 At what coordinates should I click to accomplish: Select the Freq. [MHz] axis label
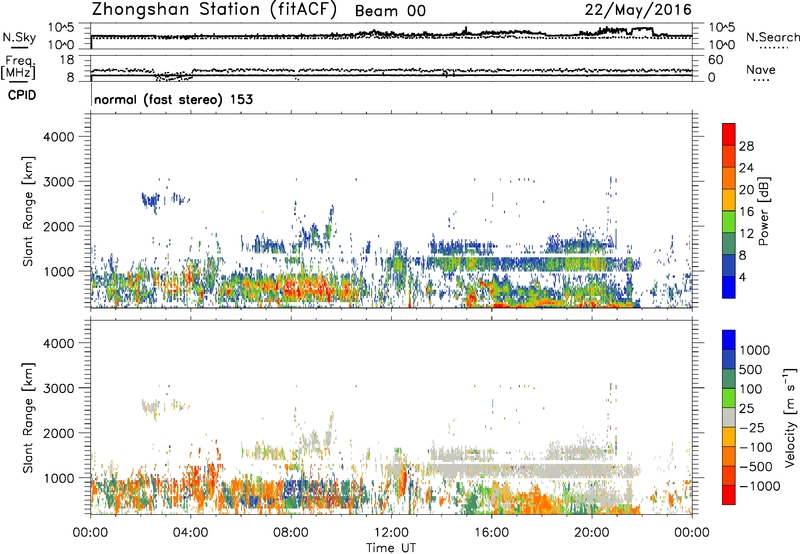coord(19,67)
